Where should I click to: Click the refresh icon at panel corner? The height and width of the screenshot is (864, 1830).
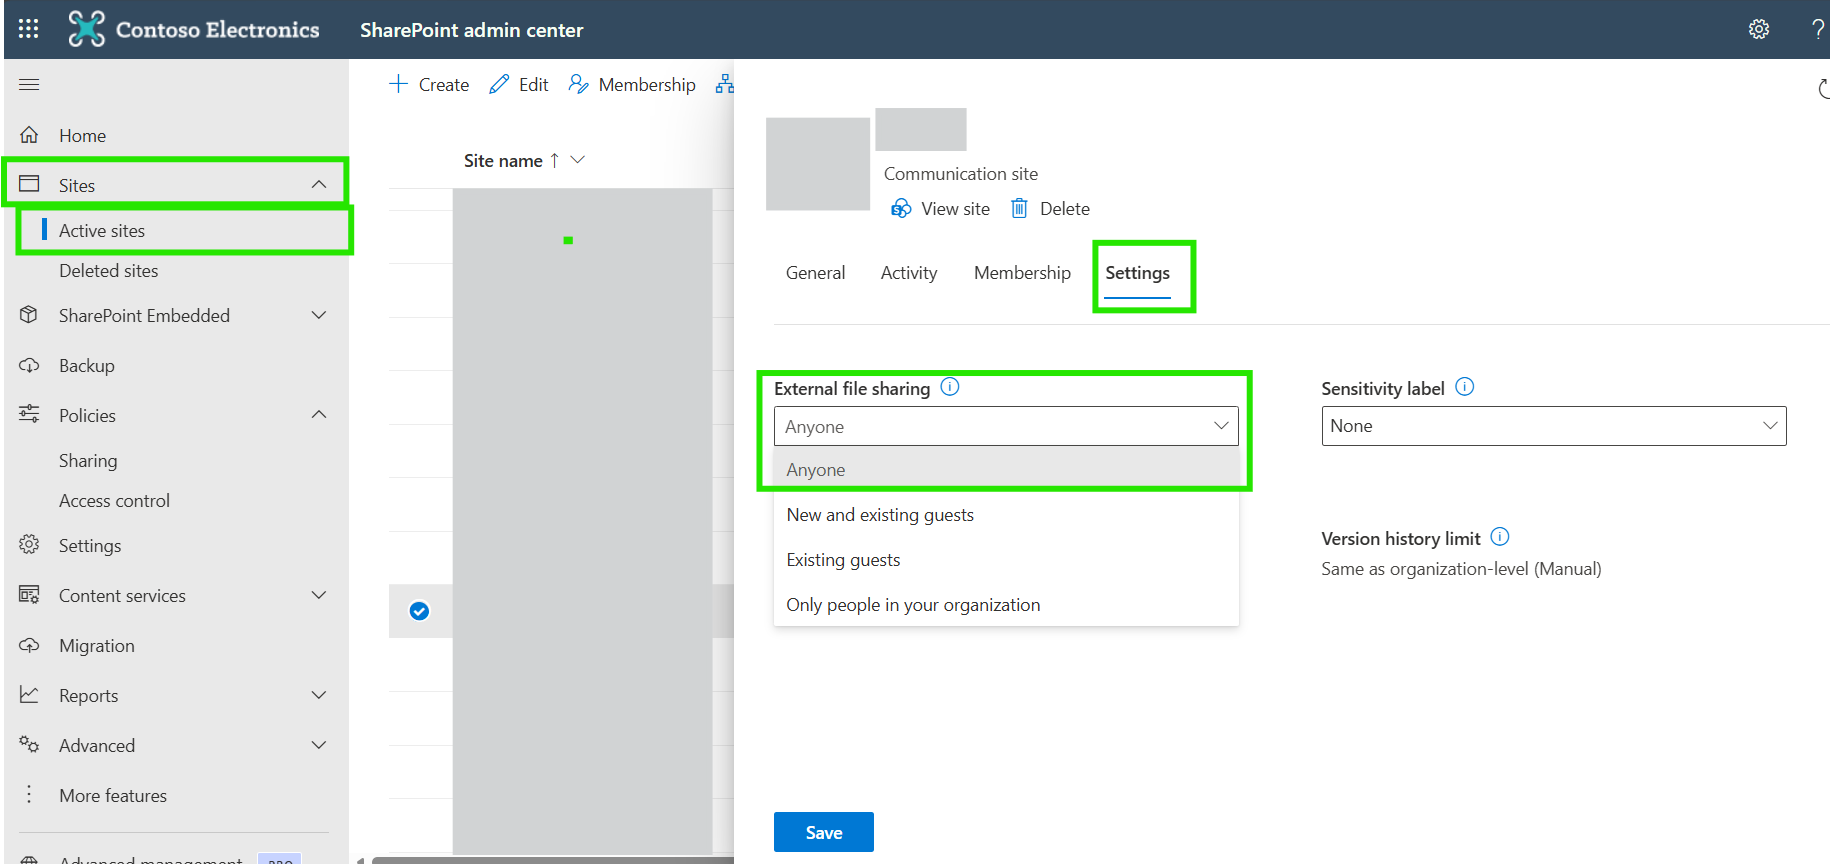point(1824,89)
